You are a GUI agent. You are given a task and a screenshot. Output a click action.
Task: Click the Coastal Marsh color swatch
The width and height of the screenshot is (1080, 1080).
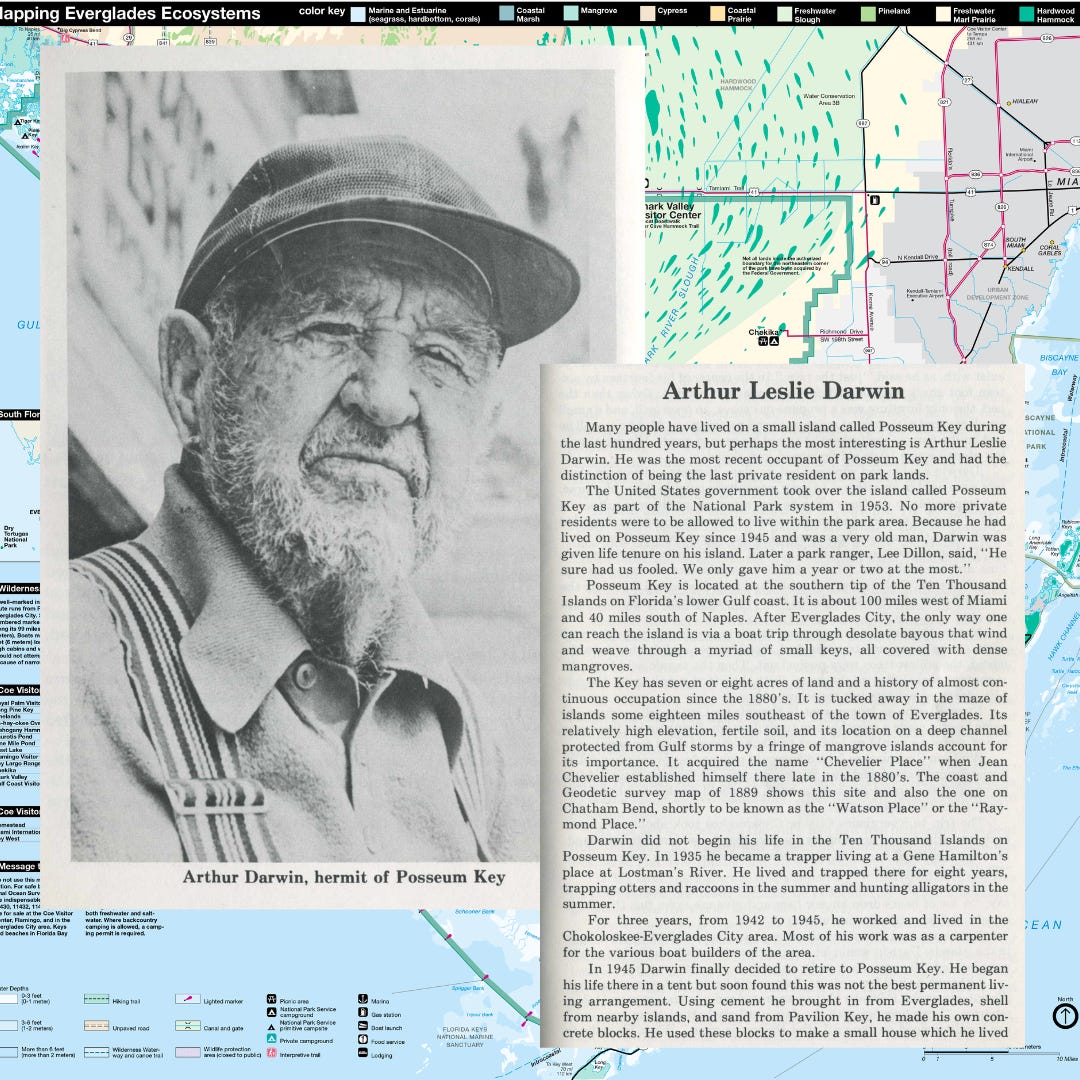(x=506, y=14)
